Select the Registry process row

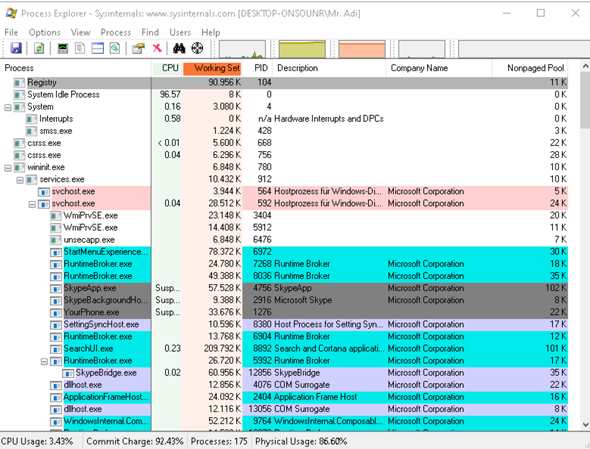pos(284,82)
